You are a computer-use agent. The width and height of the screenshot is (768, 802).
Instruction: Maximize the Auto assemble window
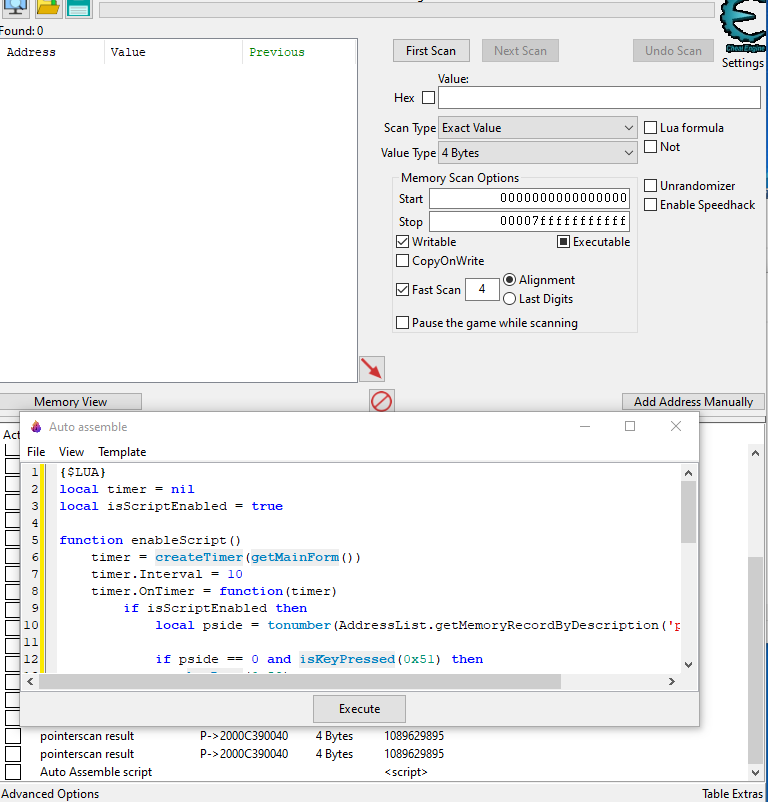point(630,426)
